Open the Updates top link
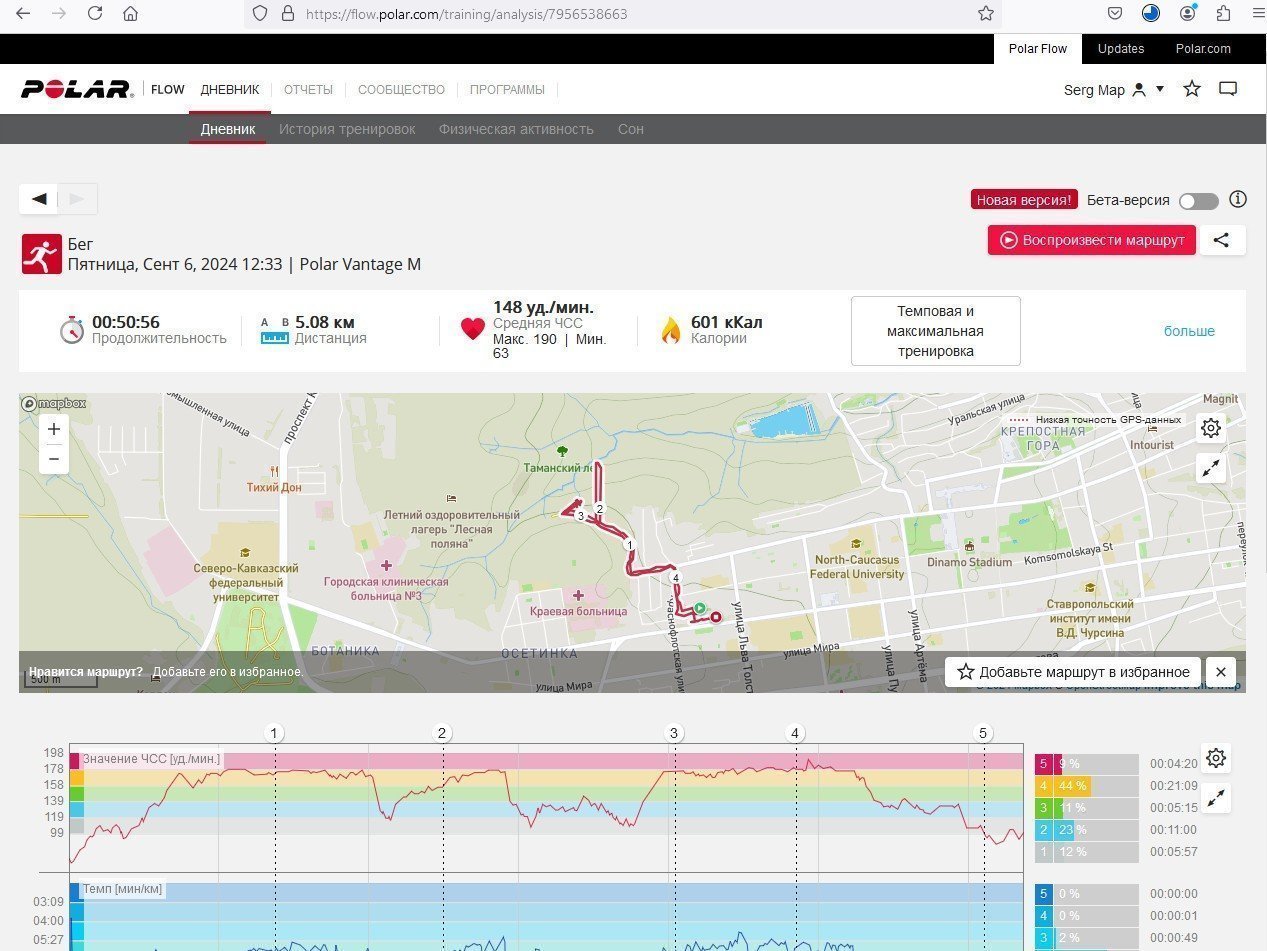Screen dimensions: 1267x951 [x=1121, y=48]
